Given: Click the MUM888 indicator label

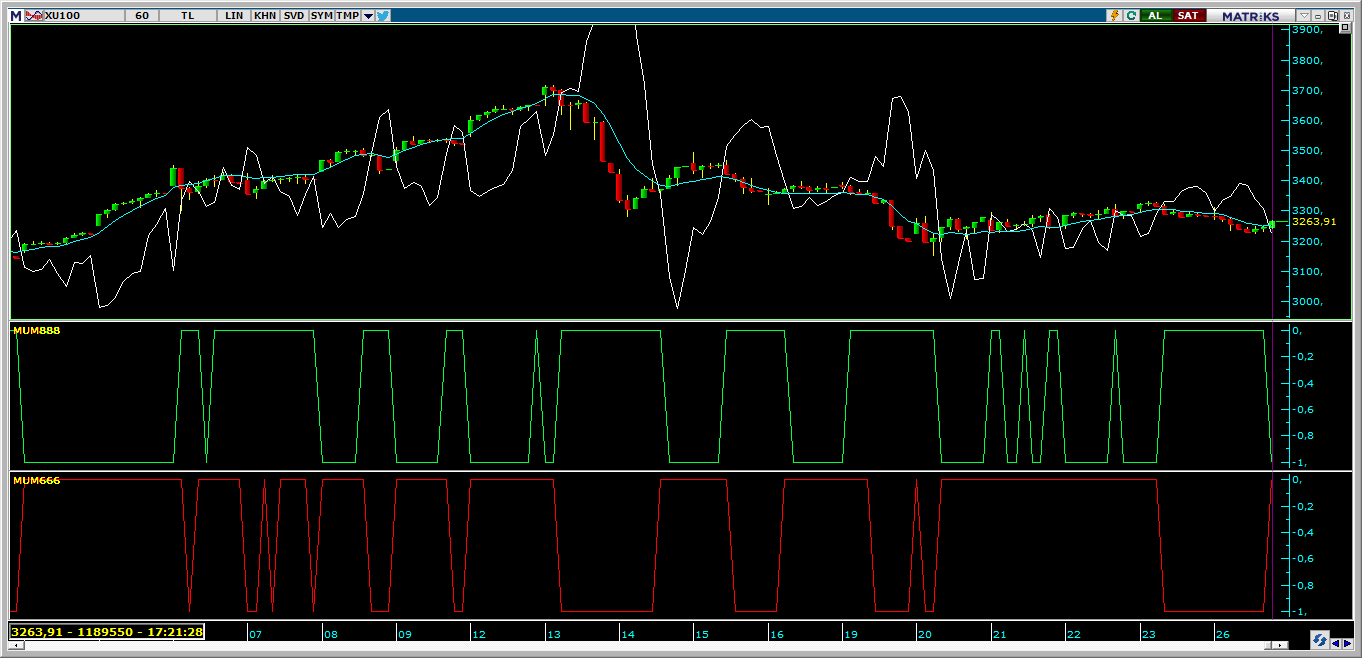Looking at the screenshot, I should click(36, 329).
